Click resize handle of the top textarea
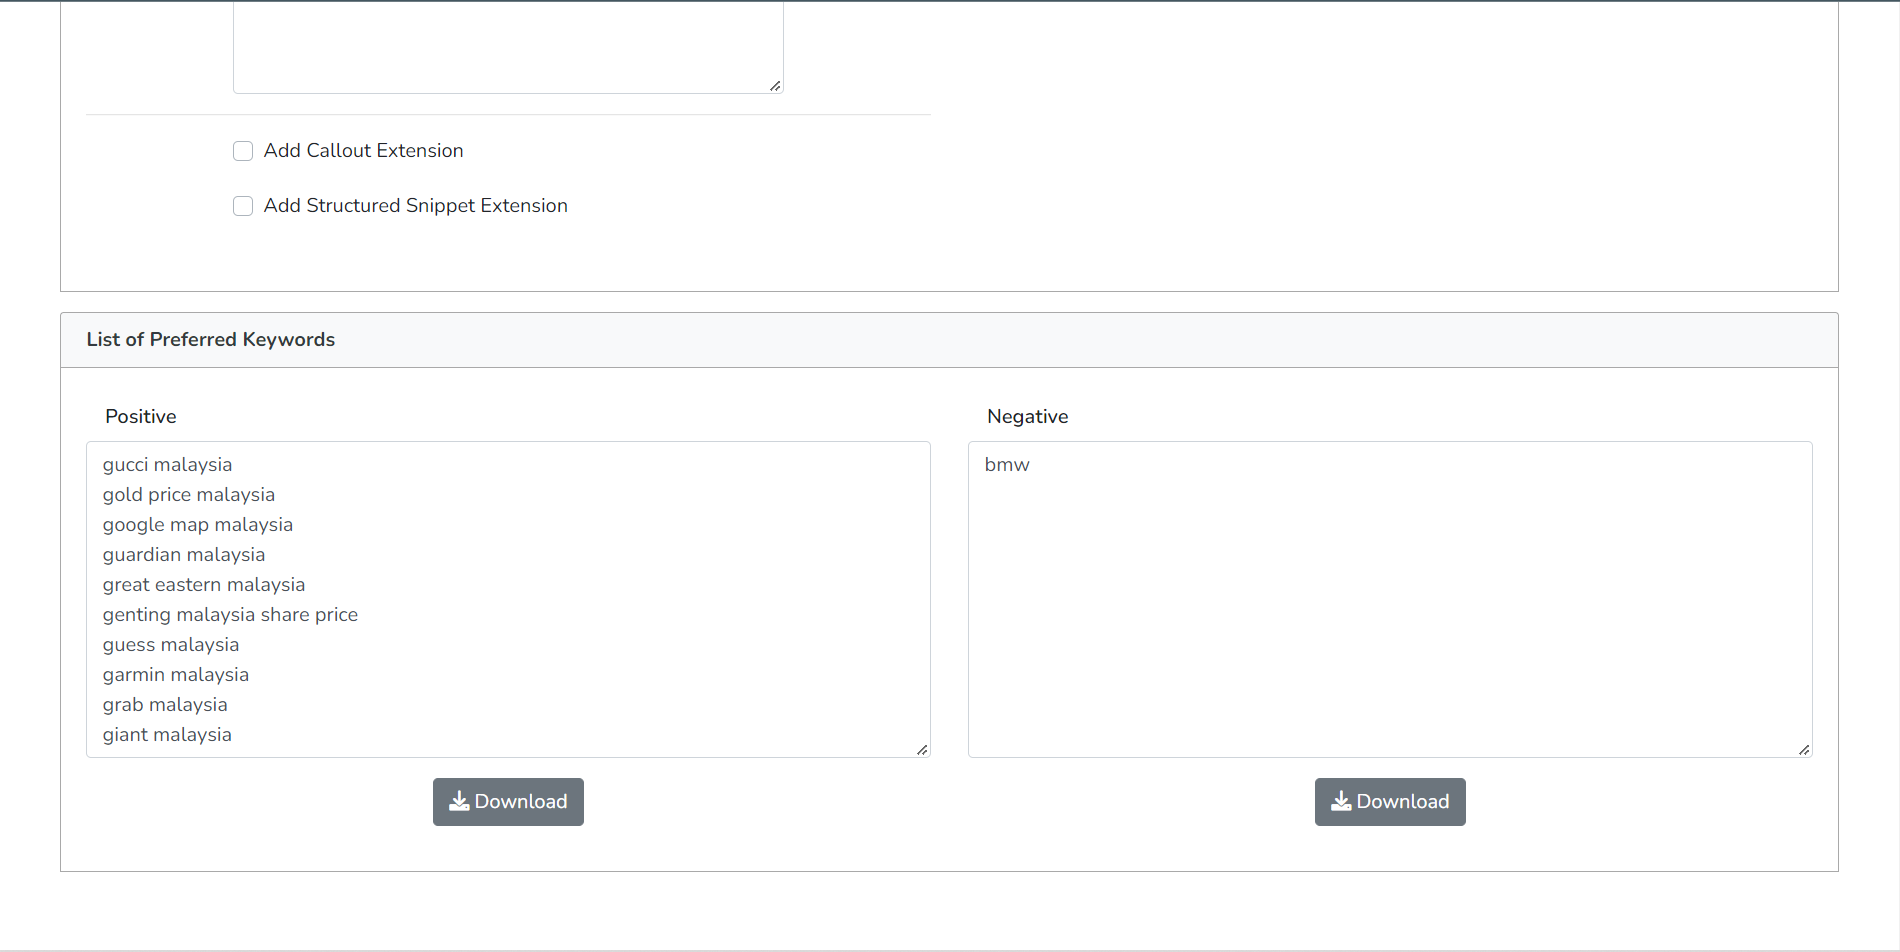Viewport: 1900px width, 952px height. (x=775, y=86)
